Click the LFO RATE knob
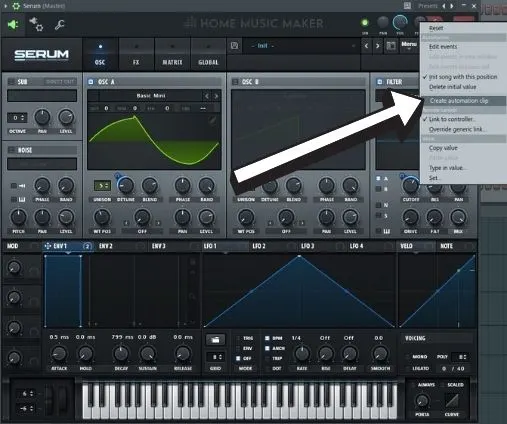 [x=302, y=353]
